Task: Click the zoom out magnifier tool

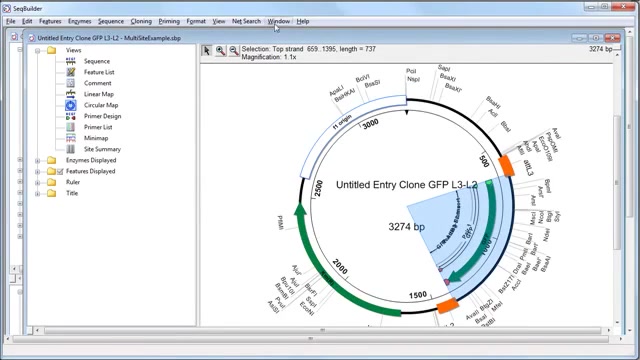Action: pyautogui.click(x=234, y=51)
